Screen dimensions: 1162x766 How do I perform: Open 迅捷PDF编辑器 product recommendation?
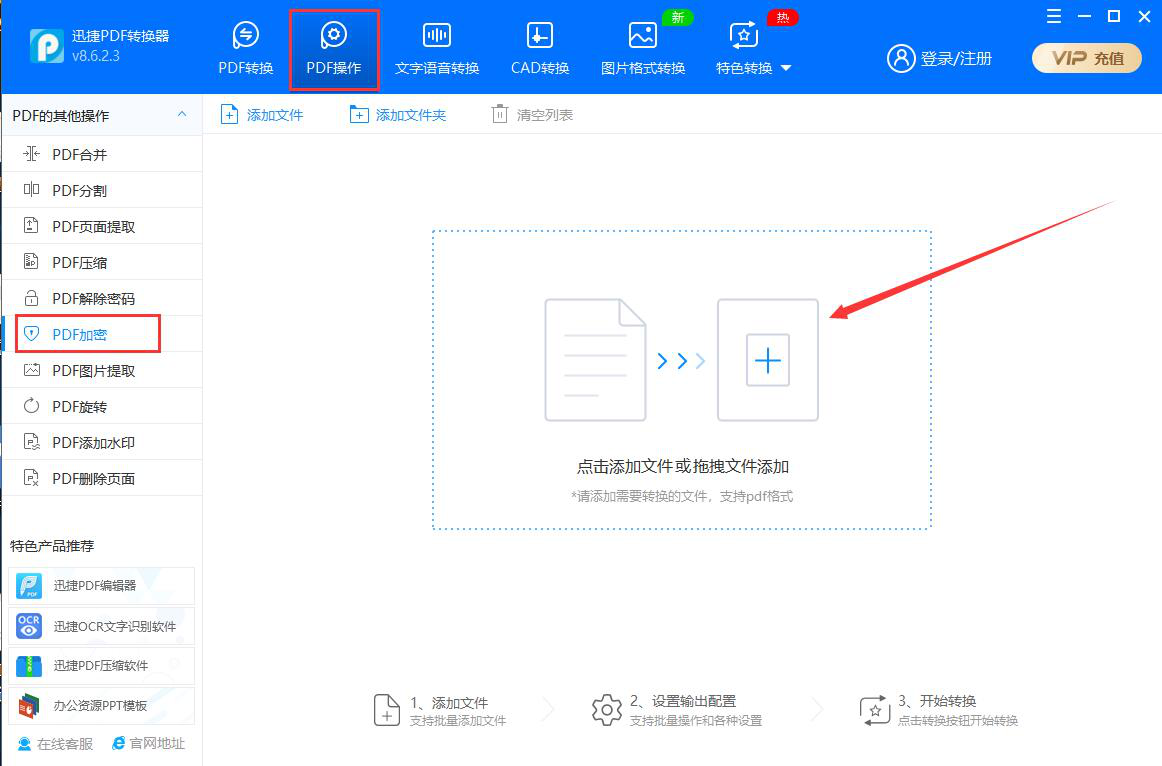pyautogui.click(x=102, y=586)
